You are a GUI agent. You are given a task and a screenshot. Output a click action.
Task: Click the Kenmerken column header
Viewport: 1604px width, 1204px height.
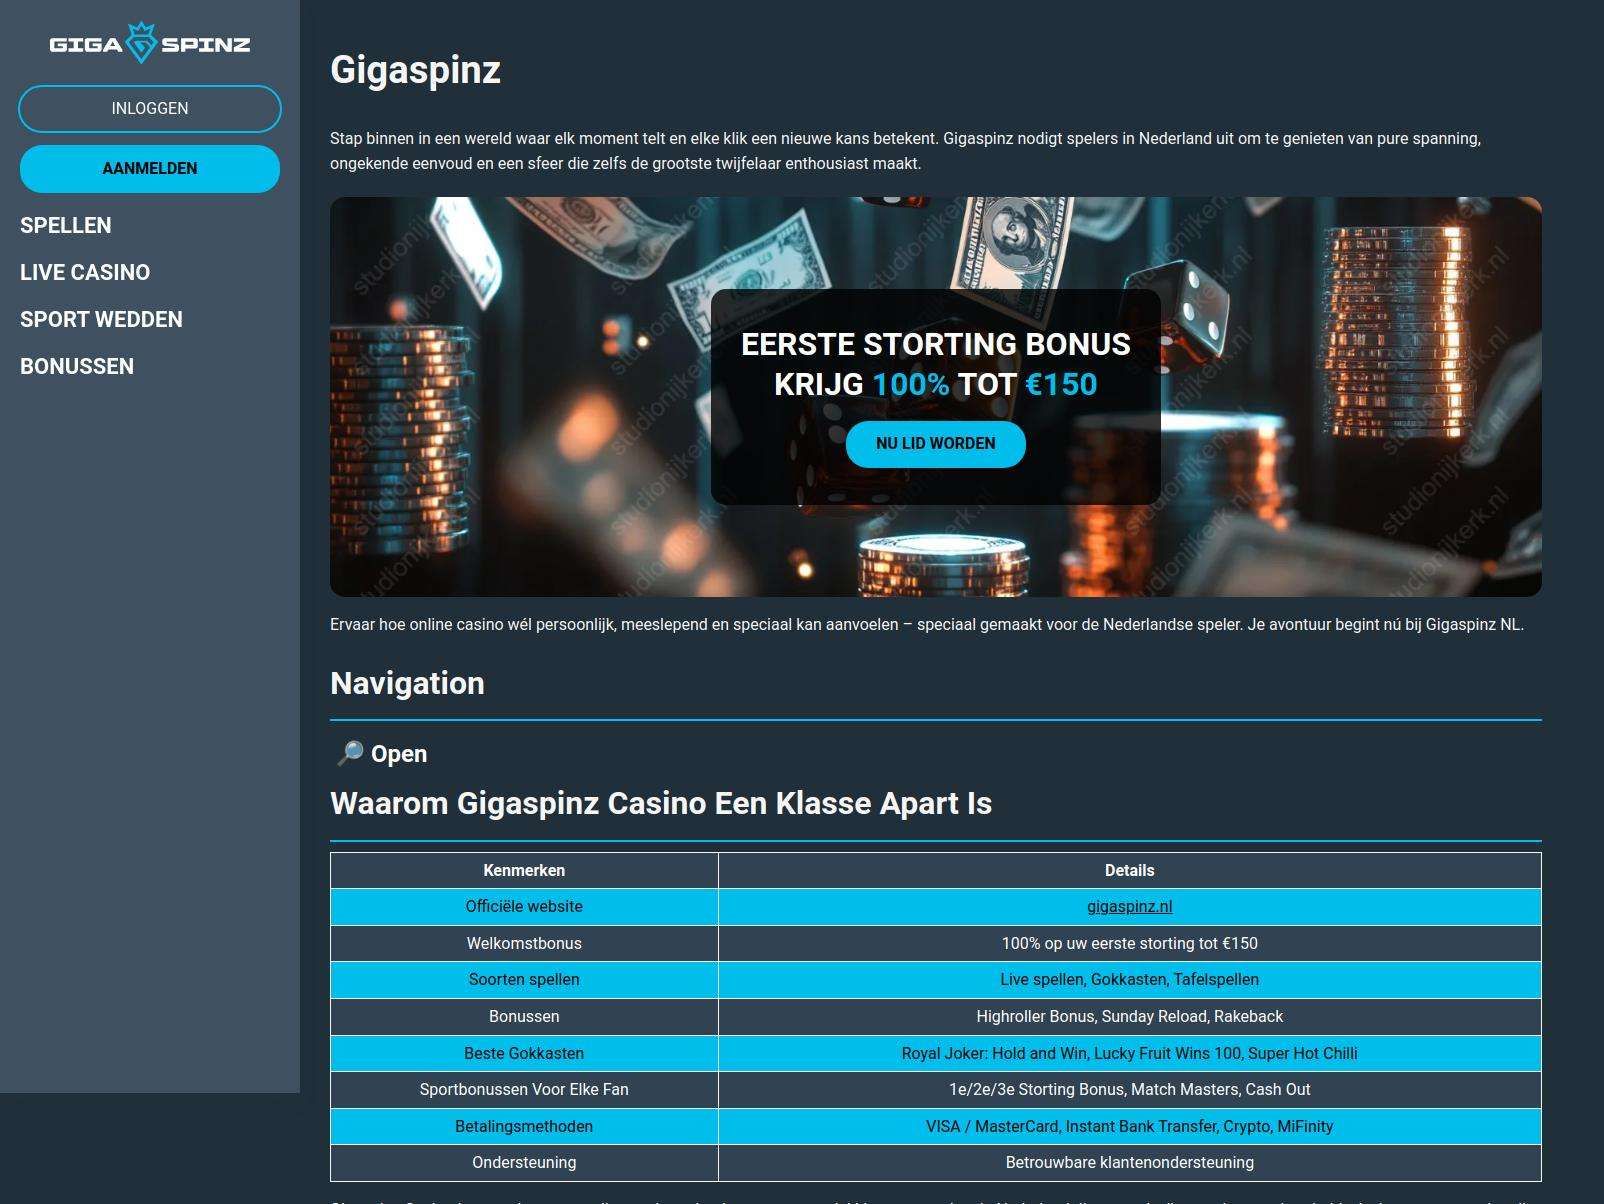pyautogui.click(x=524, y=870)
